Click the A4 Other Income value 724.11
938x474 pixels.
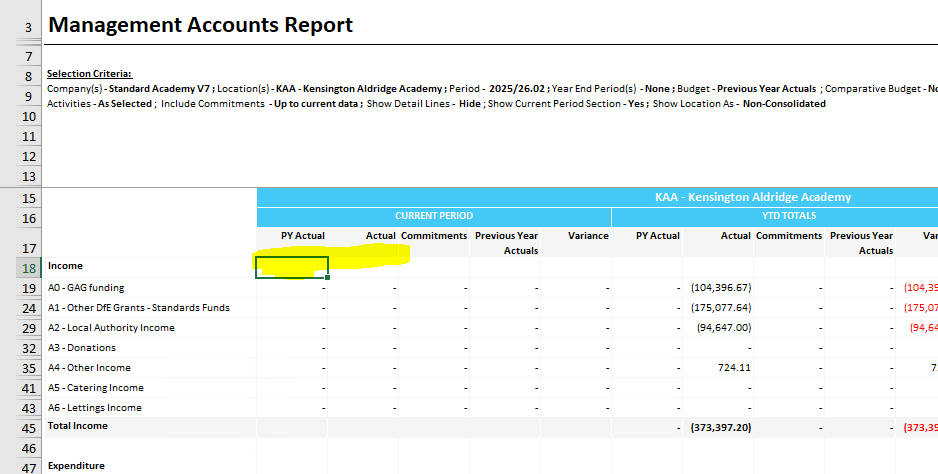(734, 368)
